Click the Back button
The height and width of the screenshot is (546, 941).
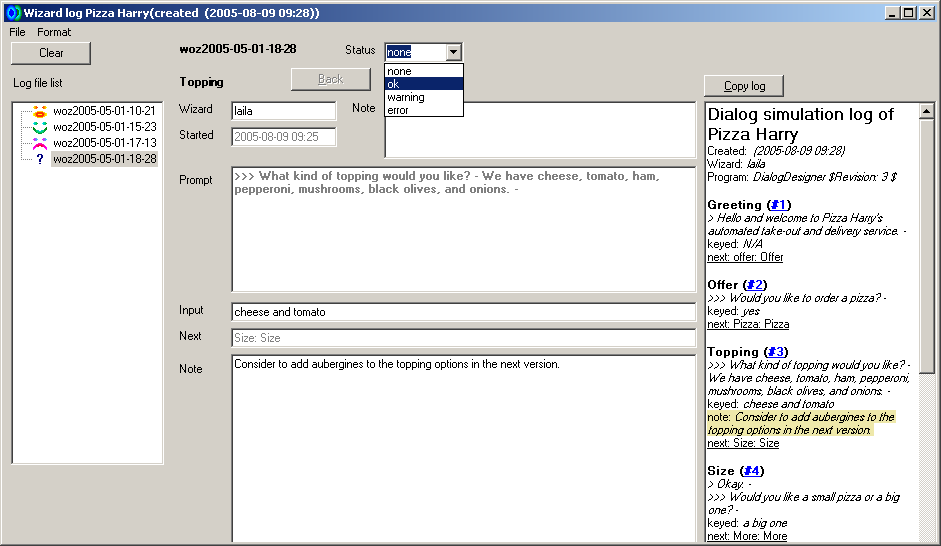click(x=331, y=79)
